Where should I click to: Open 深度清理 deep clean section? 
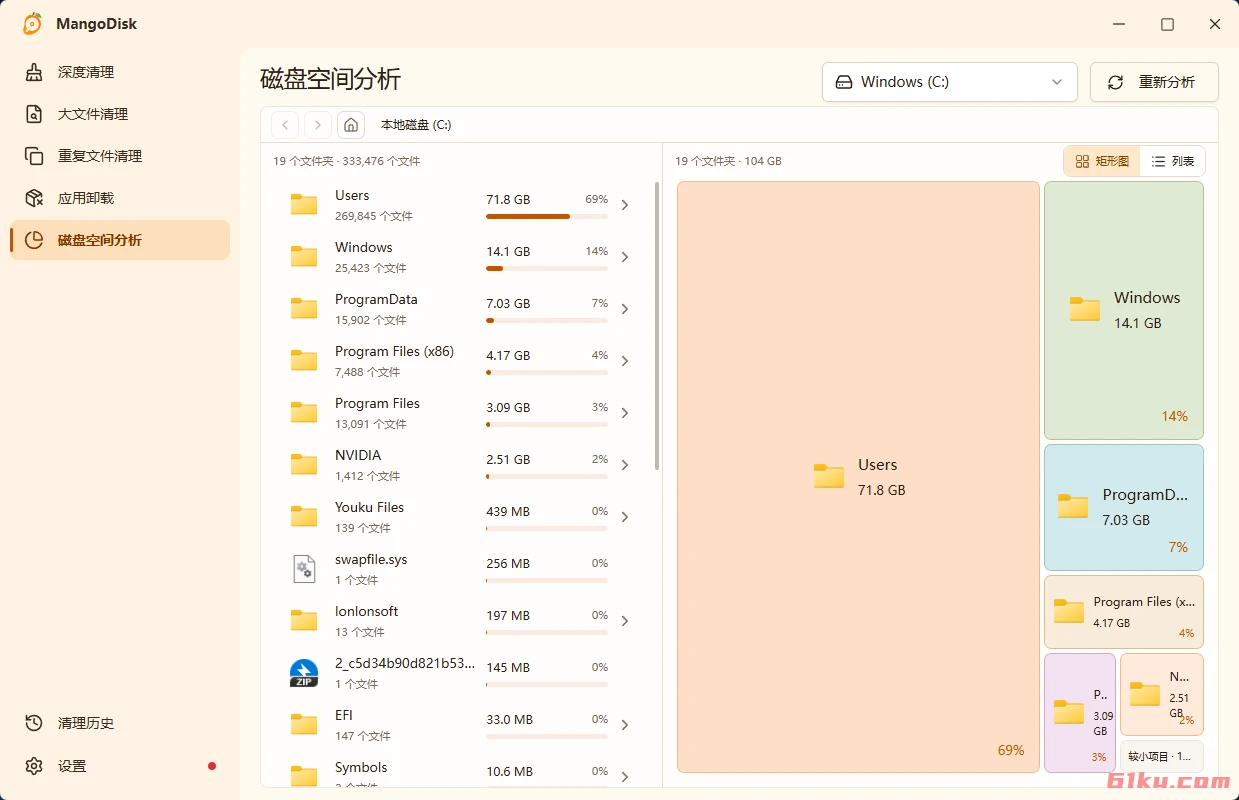pos(120,72)
